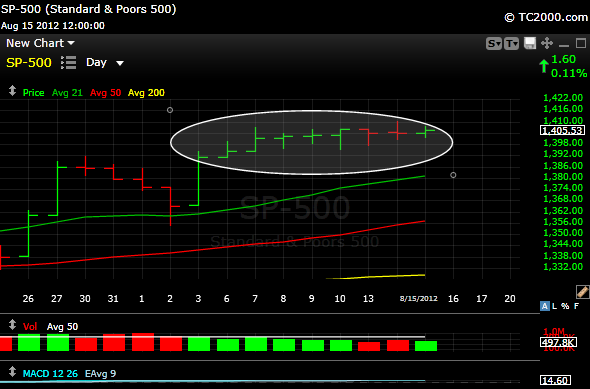
Task: Minimize the chart window
Action: pos(564,45)
